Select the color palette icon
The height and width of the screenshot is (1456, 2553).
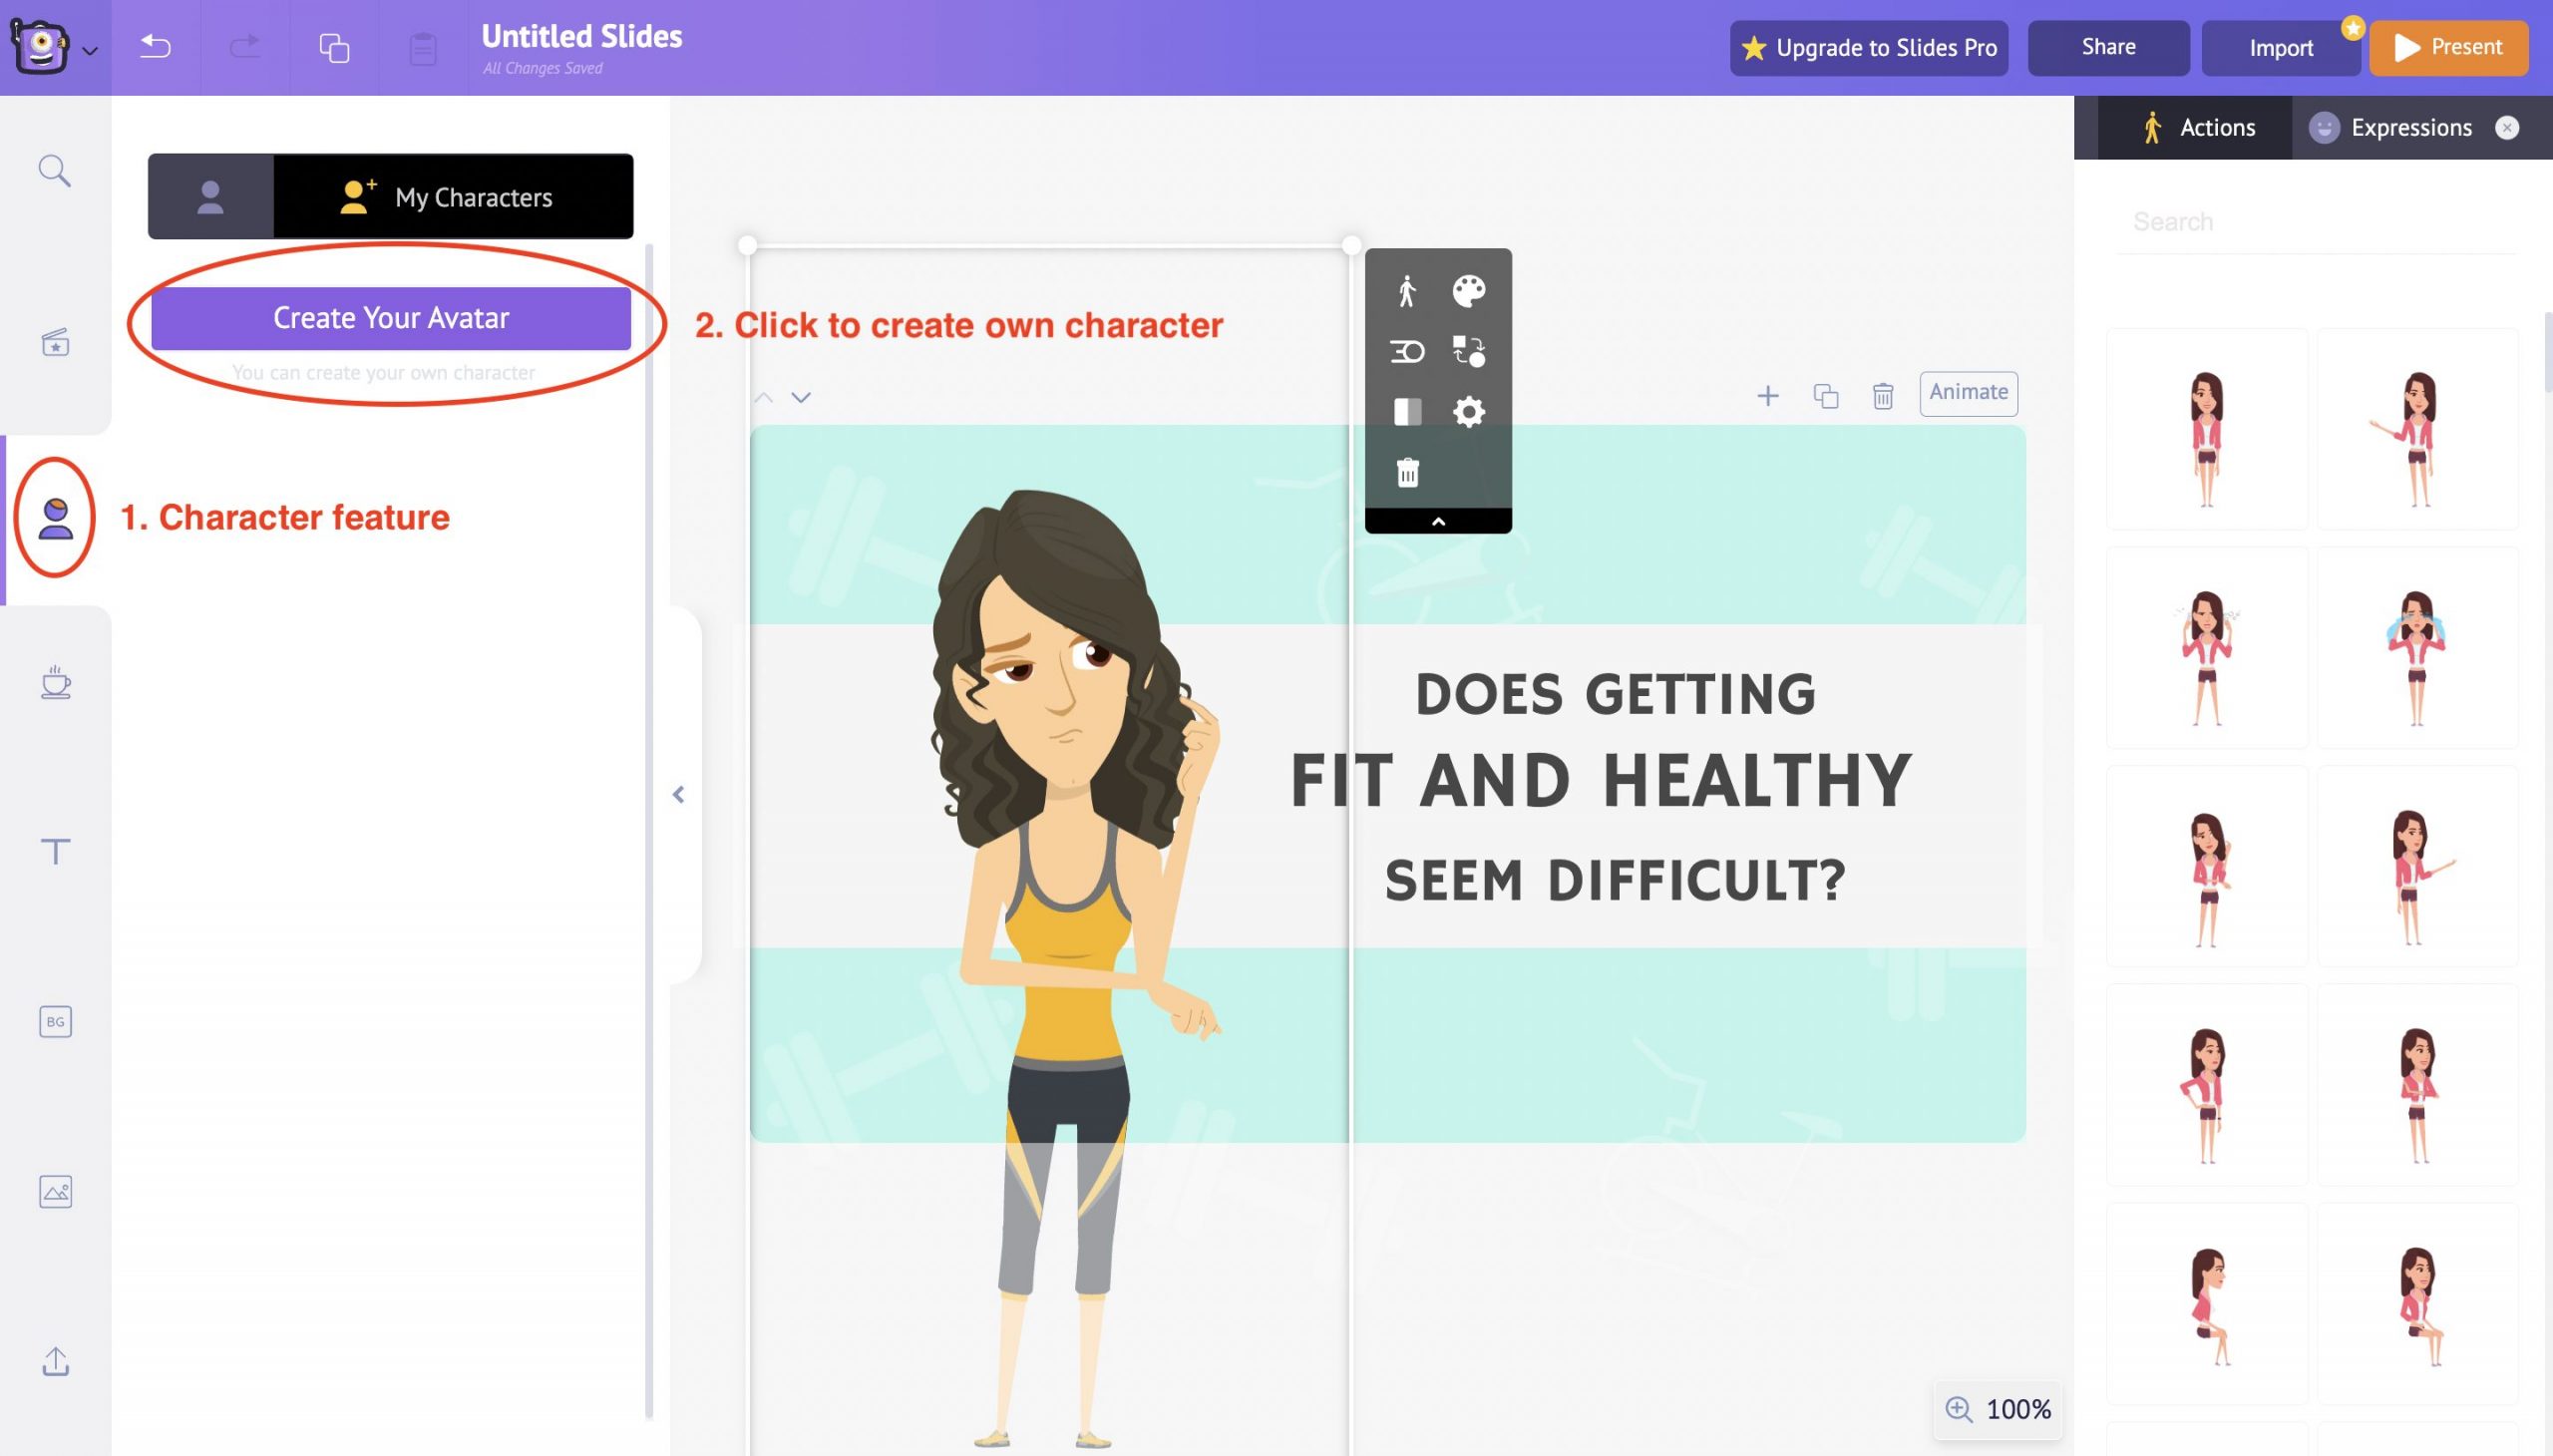tap(1469, 289)
